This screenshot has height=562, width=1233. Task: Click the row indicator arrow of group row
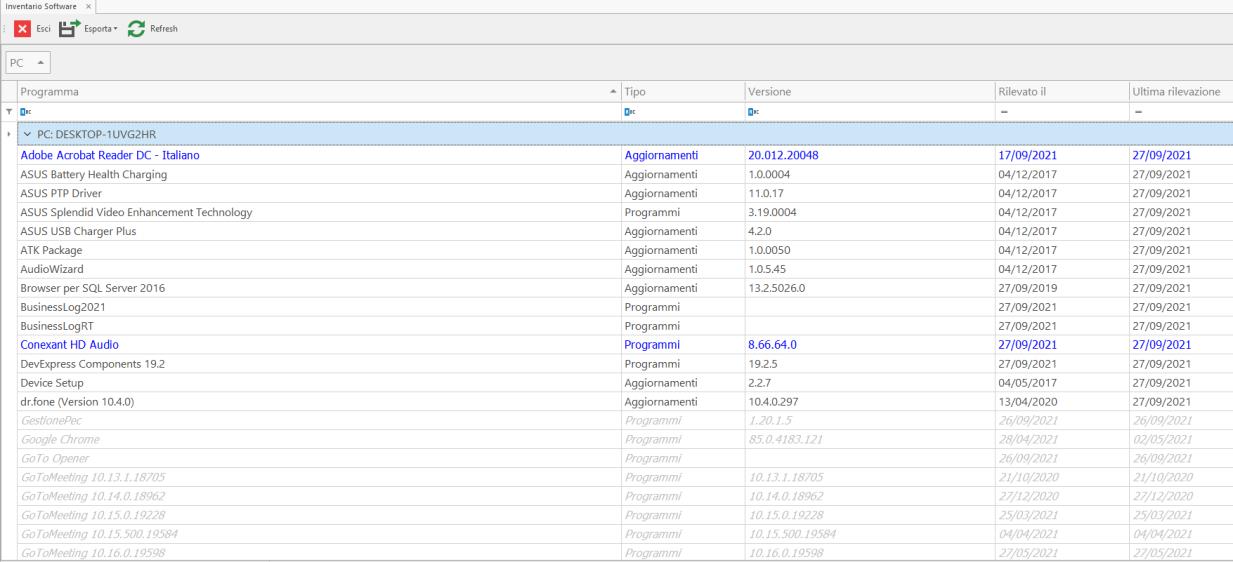pyautogui.click(x=9, y=134)
